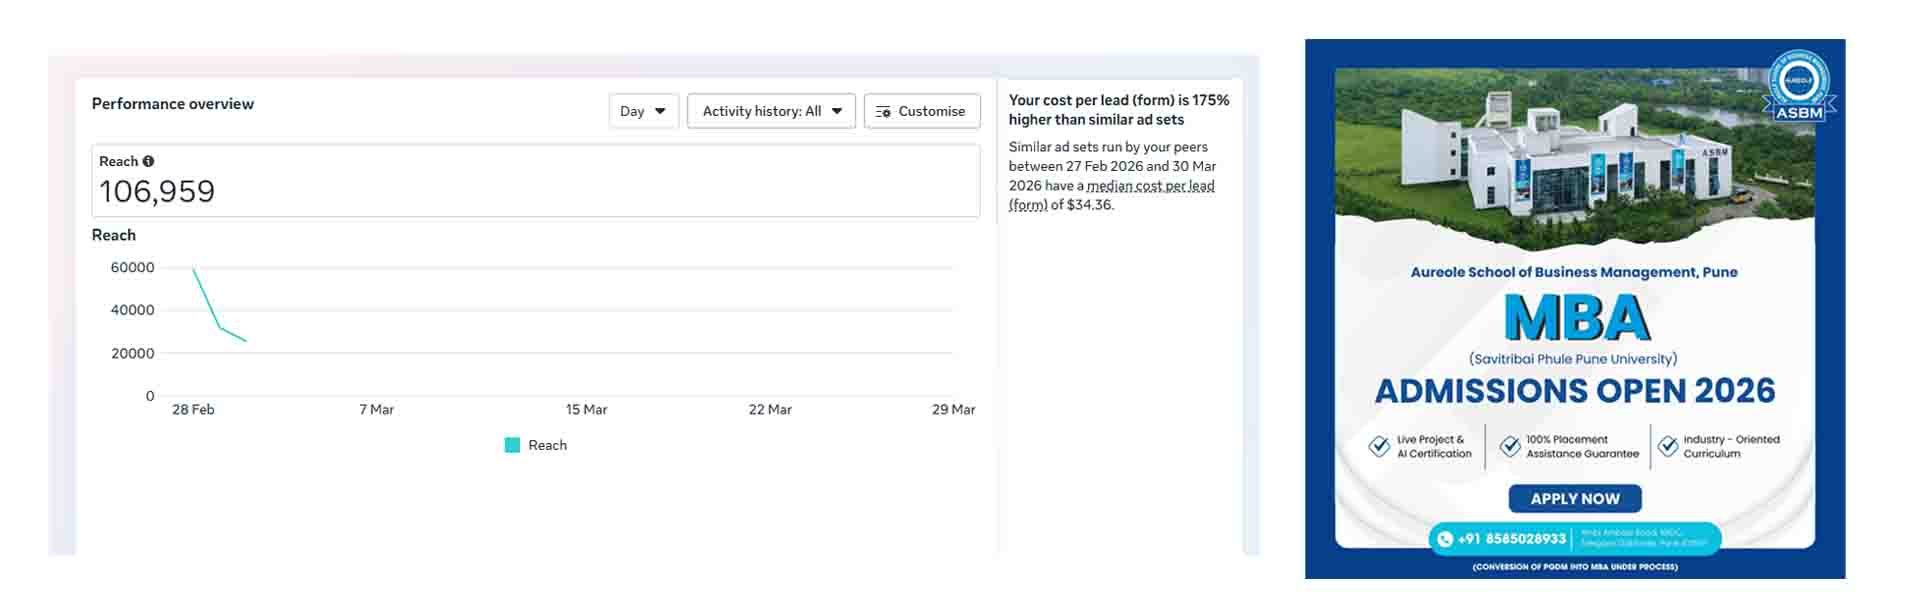Click the 40000 y-axis value

pos(133,310)
